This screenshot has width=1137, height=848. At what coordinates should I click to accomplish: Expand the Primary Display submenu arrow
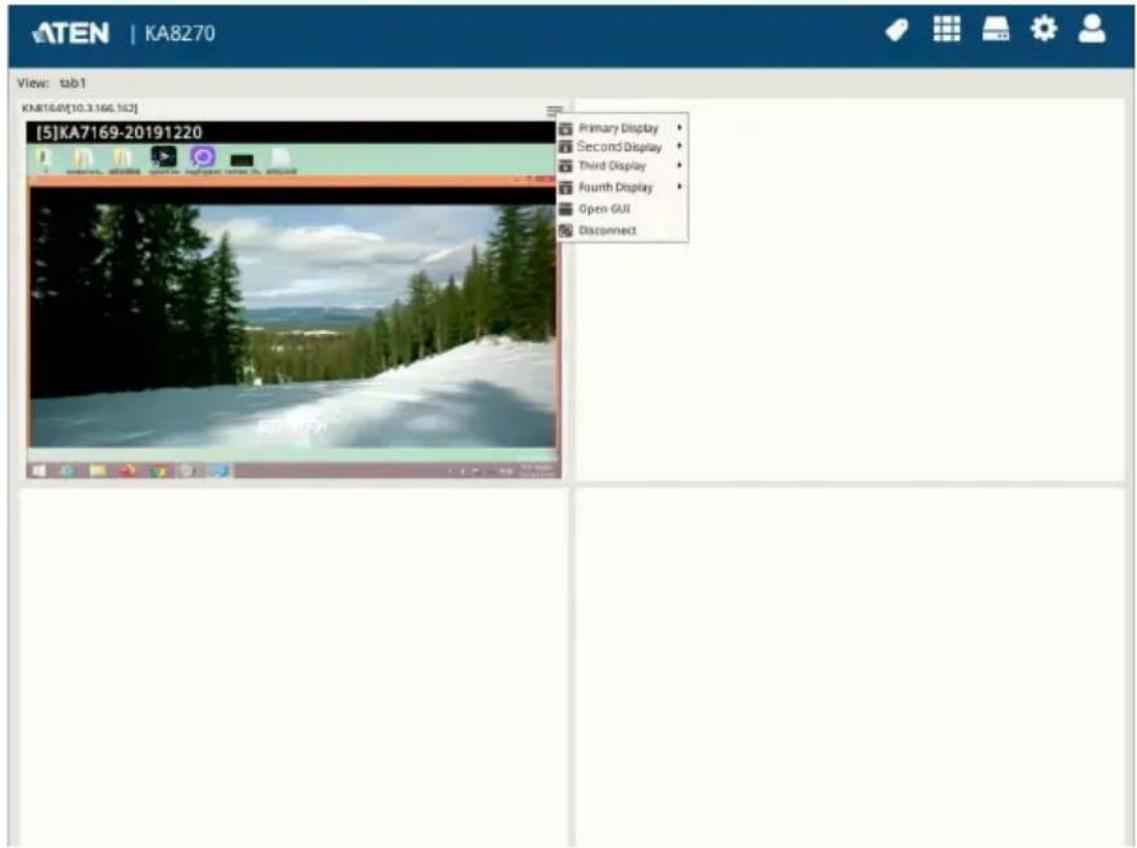tap(679, 128)
